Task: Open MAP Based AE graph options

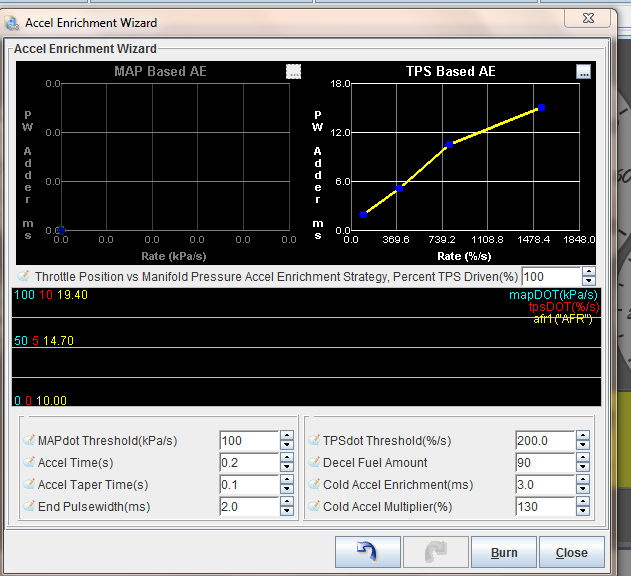Action: coord(293,71)
